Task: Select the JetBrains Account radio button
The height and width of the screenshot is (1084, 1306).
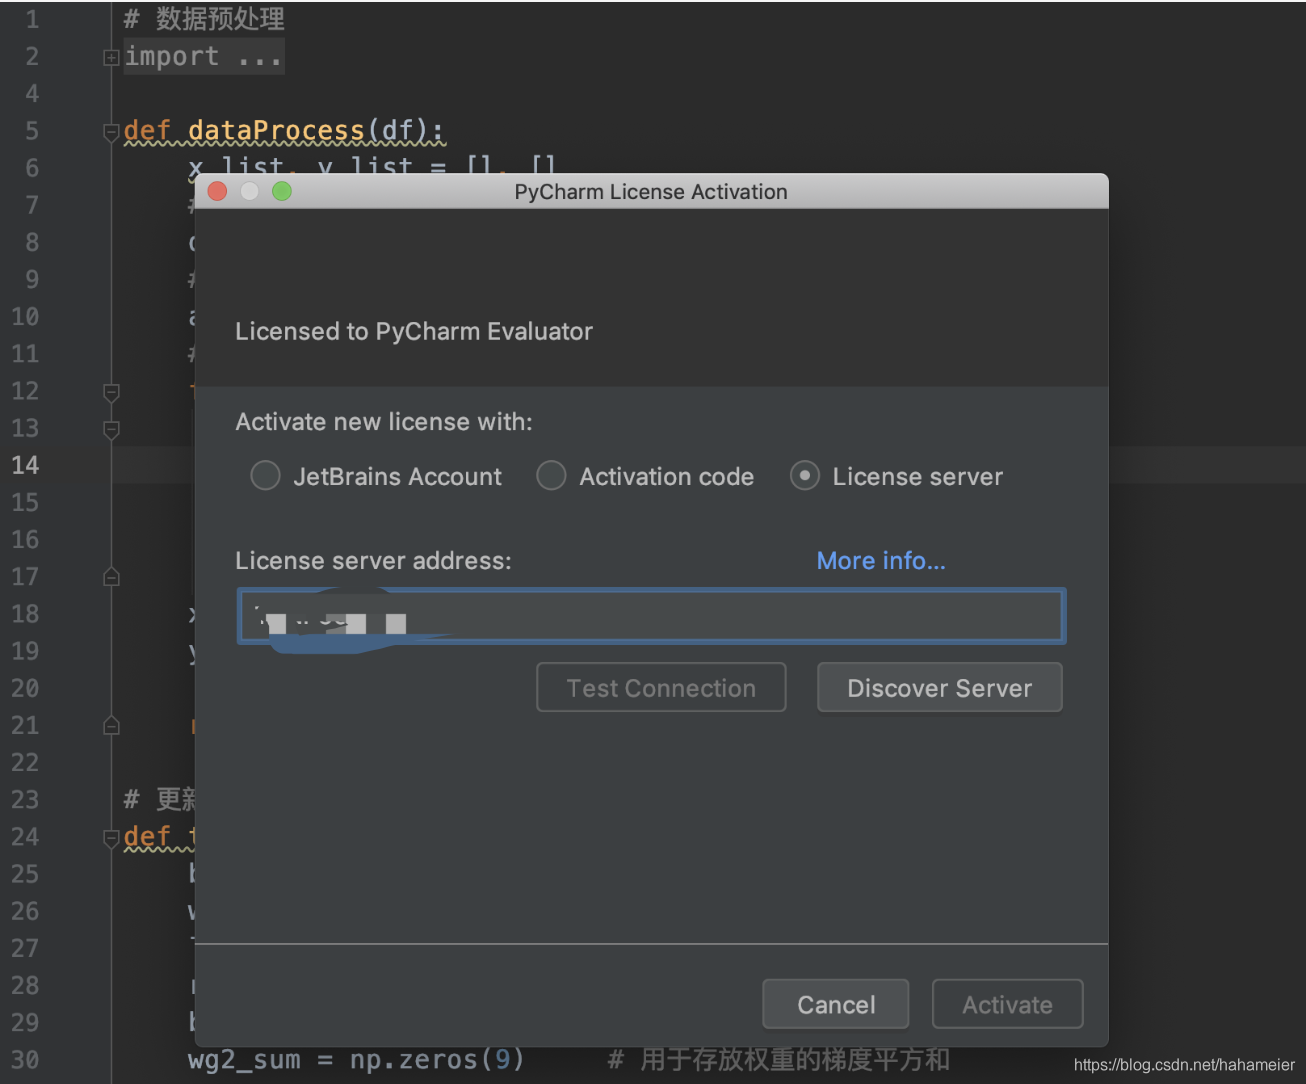Action: point(266,476)
